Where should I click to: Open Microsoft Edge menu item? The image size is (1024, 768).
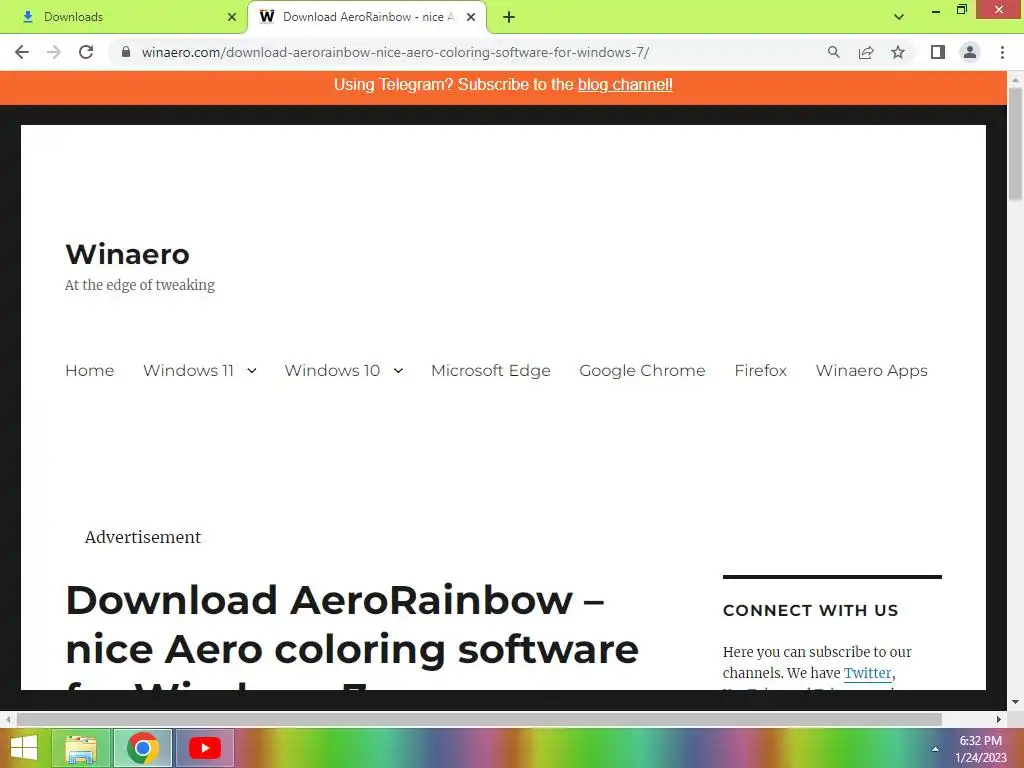tap(490, 370)
